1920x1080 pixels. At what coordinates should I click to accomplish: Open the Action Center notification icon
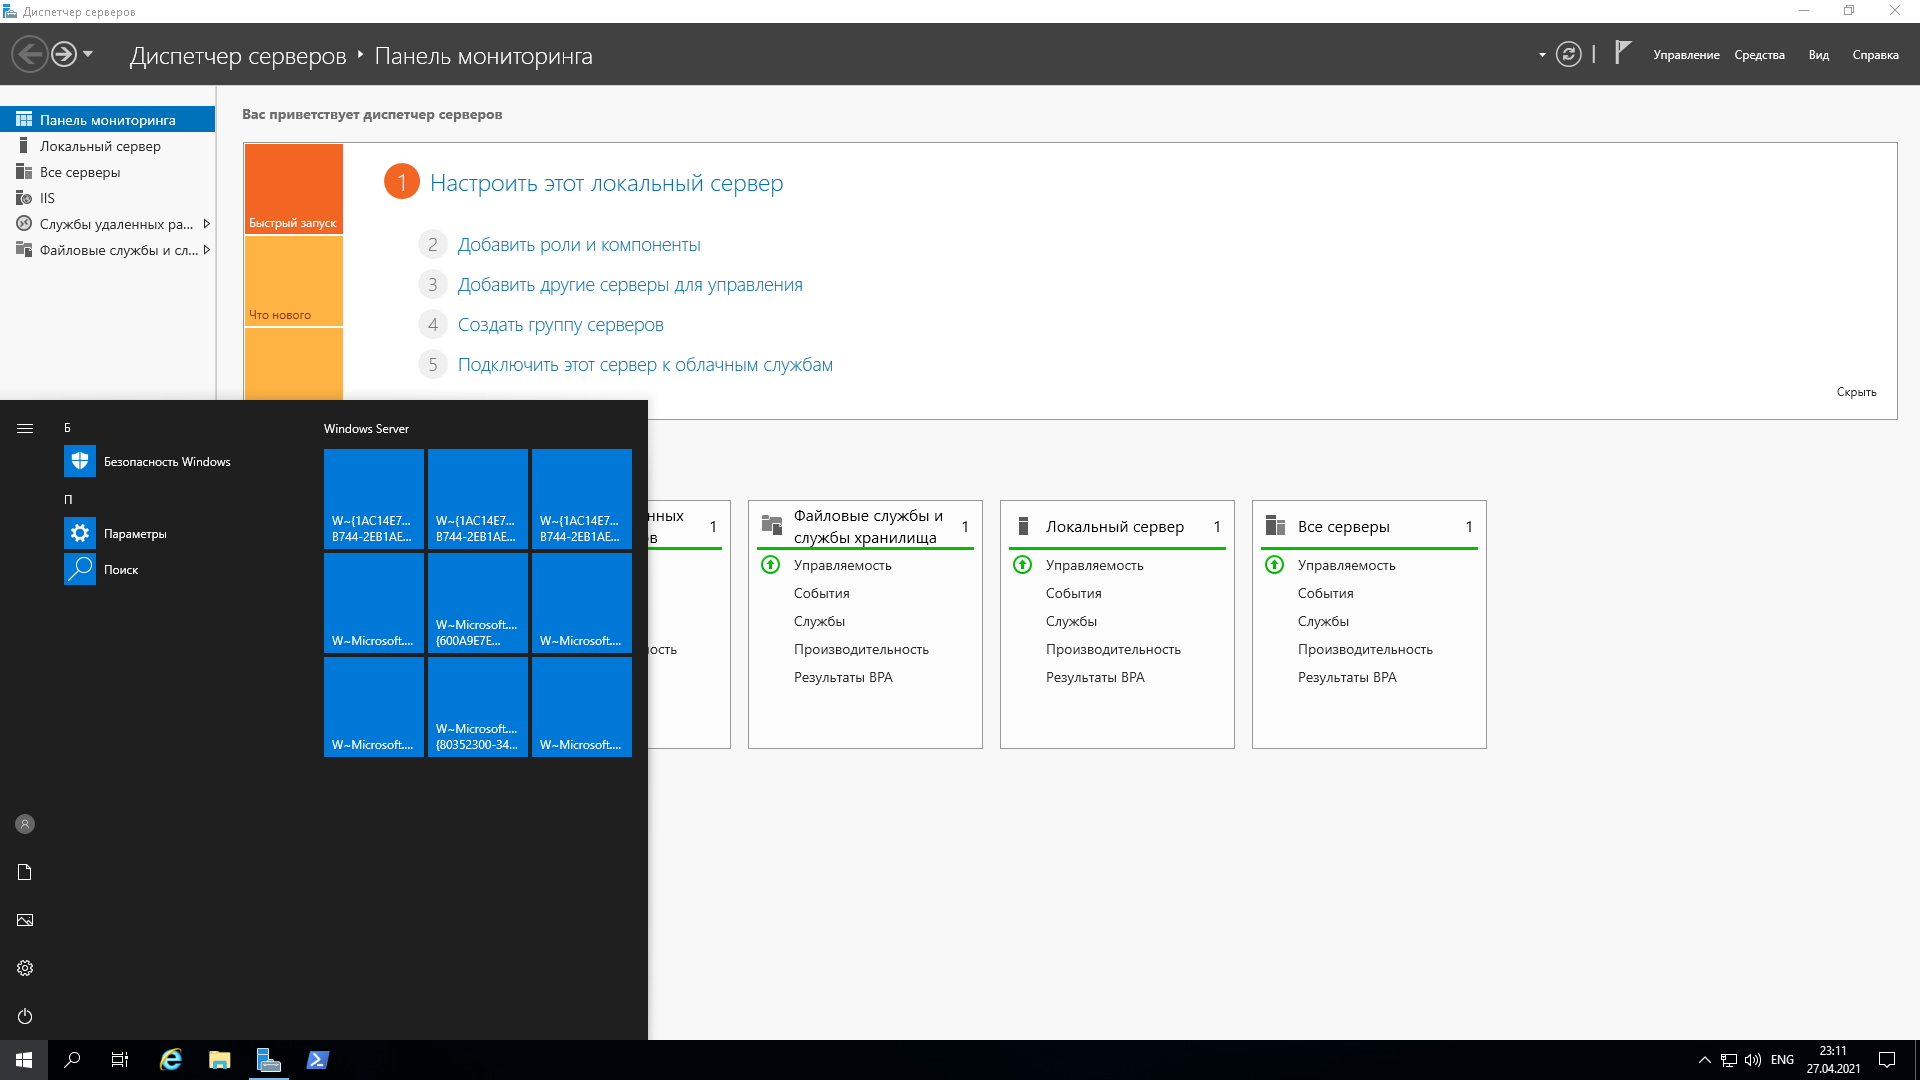pyautogui.click(x=1887, y=1060)
